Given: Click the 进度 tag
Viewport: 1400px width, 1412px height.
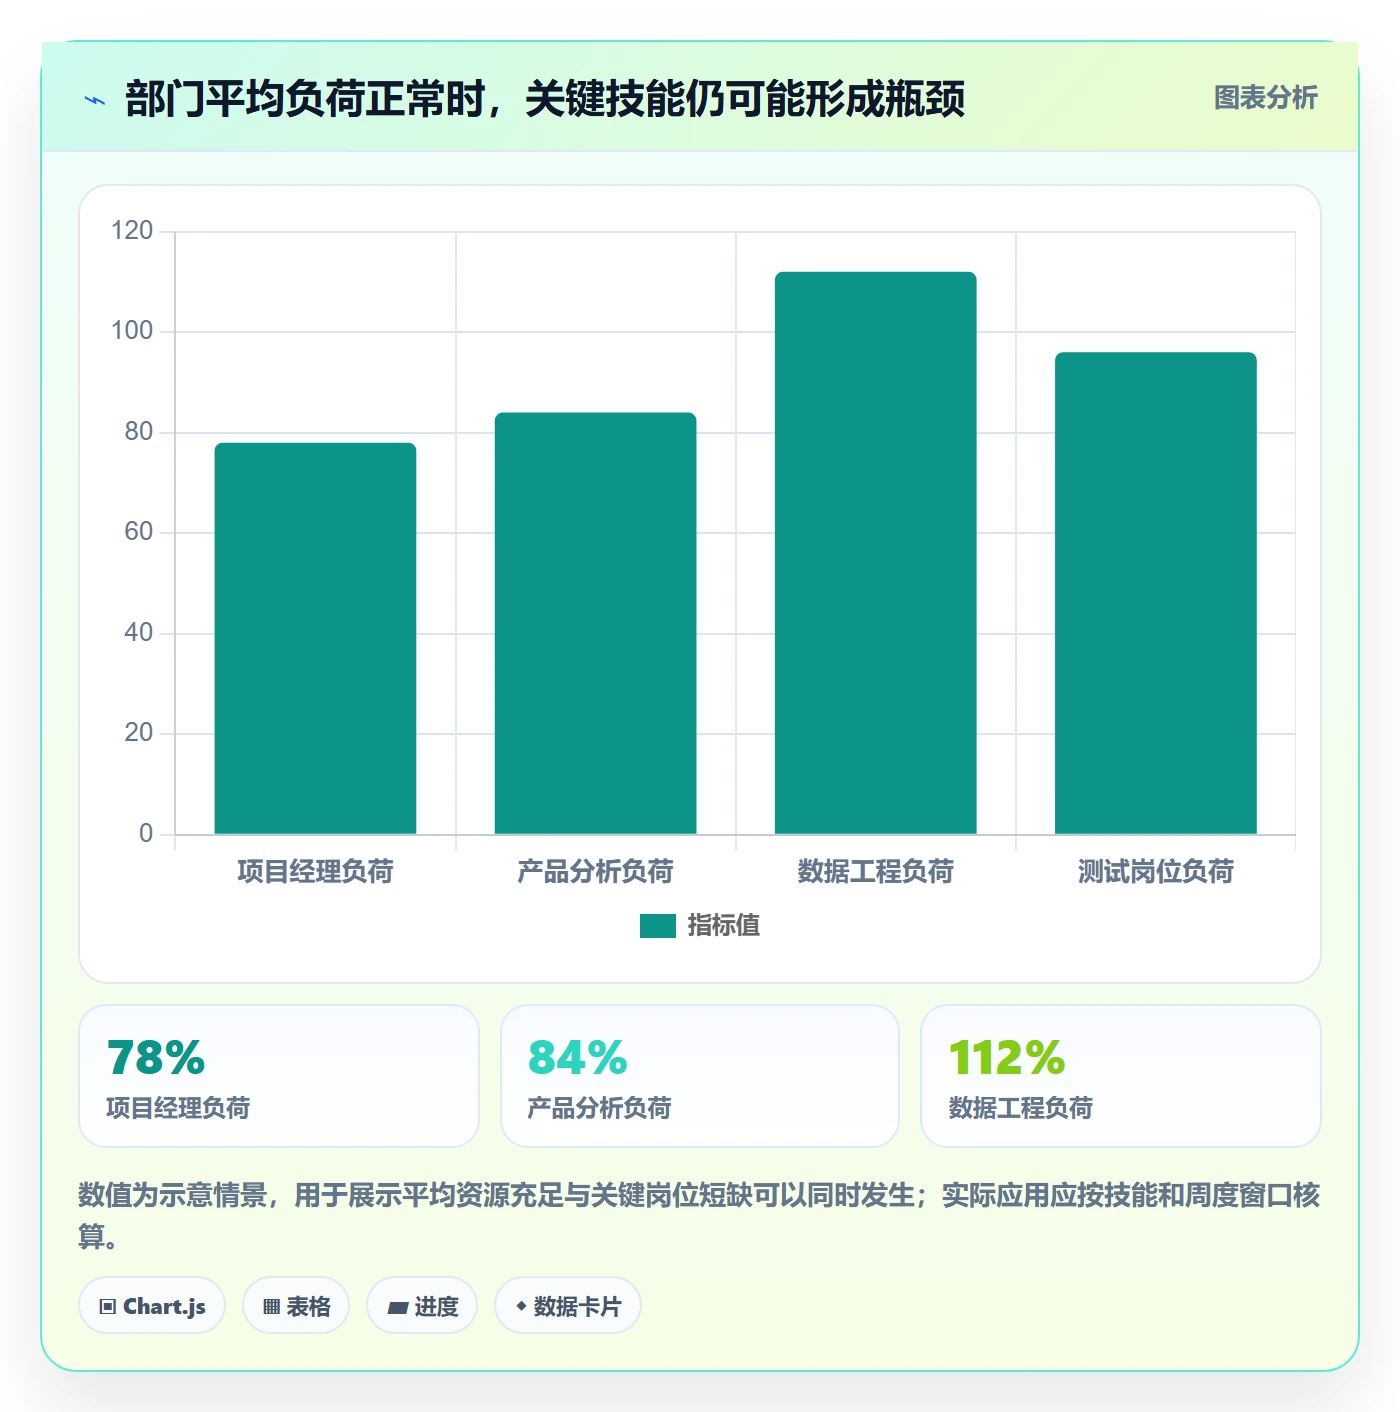Looking at the screenshot, I should point(422,1306).
